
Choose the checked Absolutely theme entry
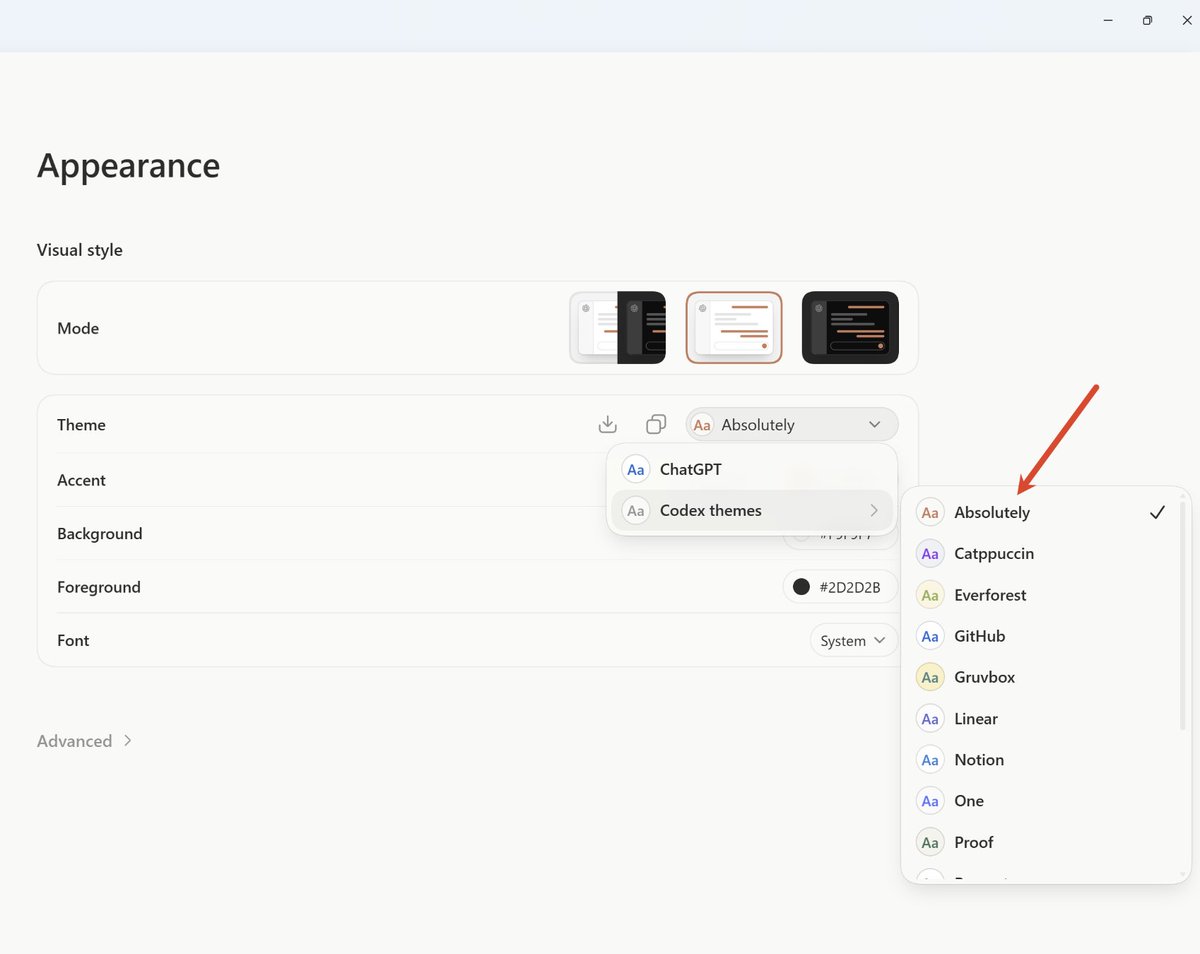point(1042,512)
